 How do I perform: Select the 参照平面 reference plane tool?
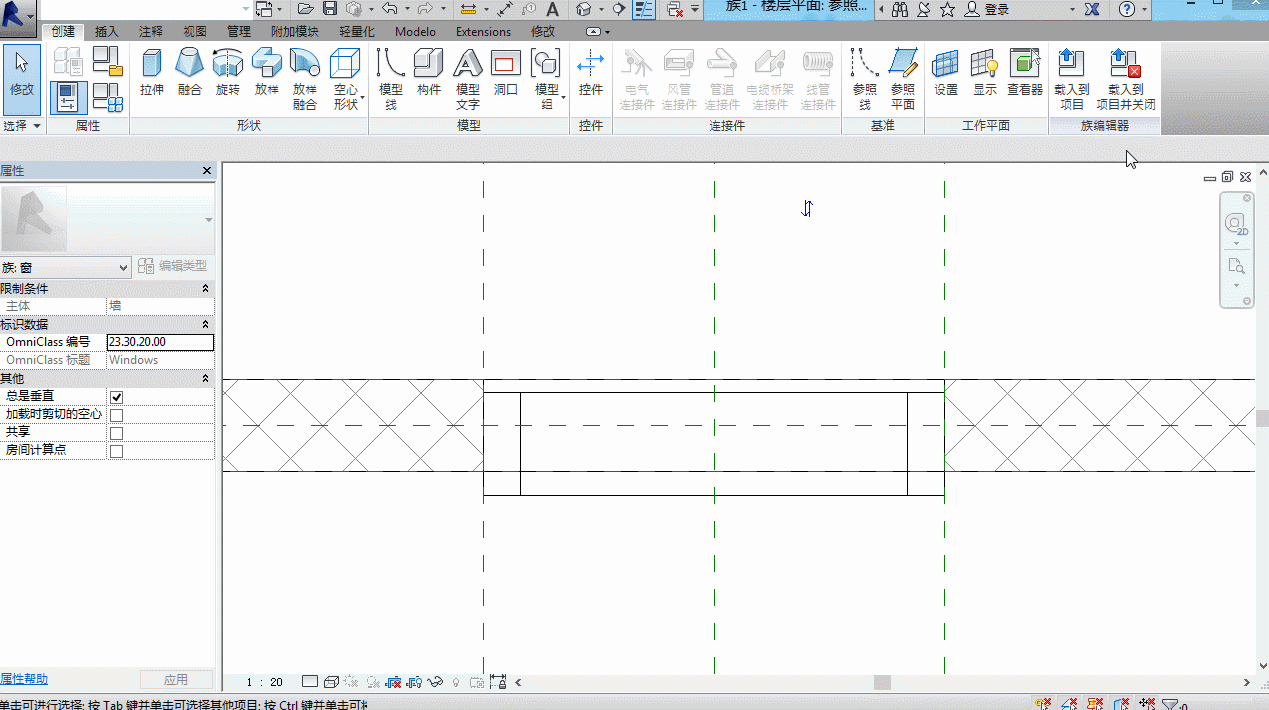pos(903,78)
